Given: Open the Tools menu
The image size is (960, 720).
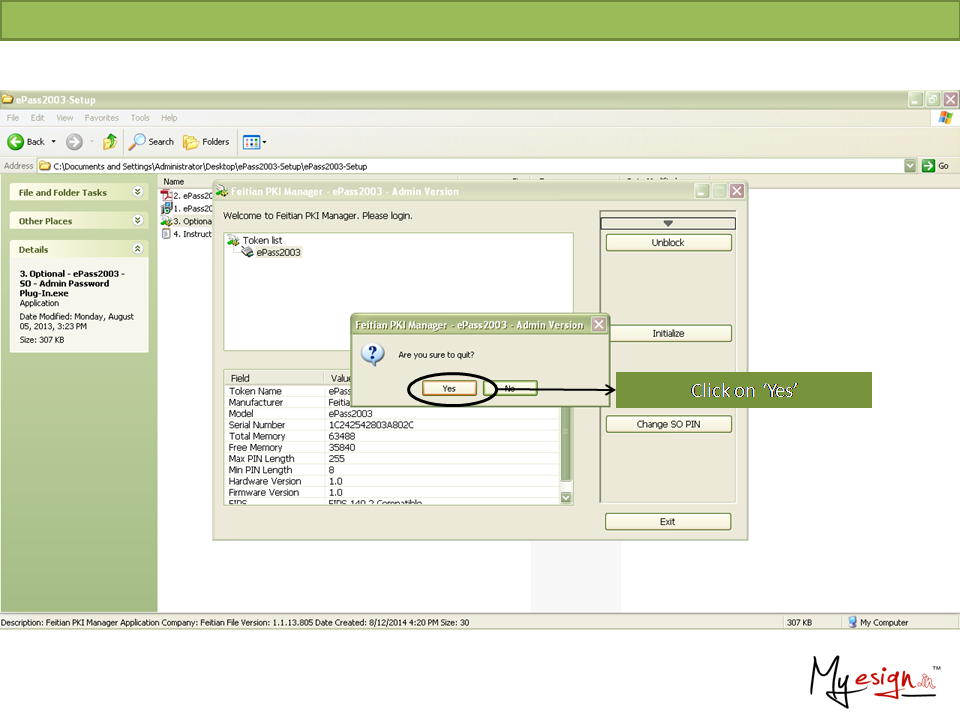Looking at the screenshot, I should point(140,118).
